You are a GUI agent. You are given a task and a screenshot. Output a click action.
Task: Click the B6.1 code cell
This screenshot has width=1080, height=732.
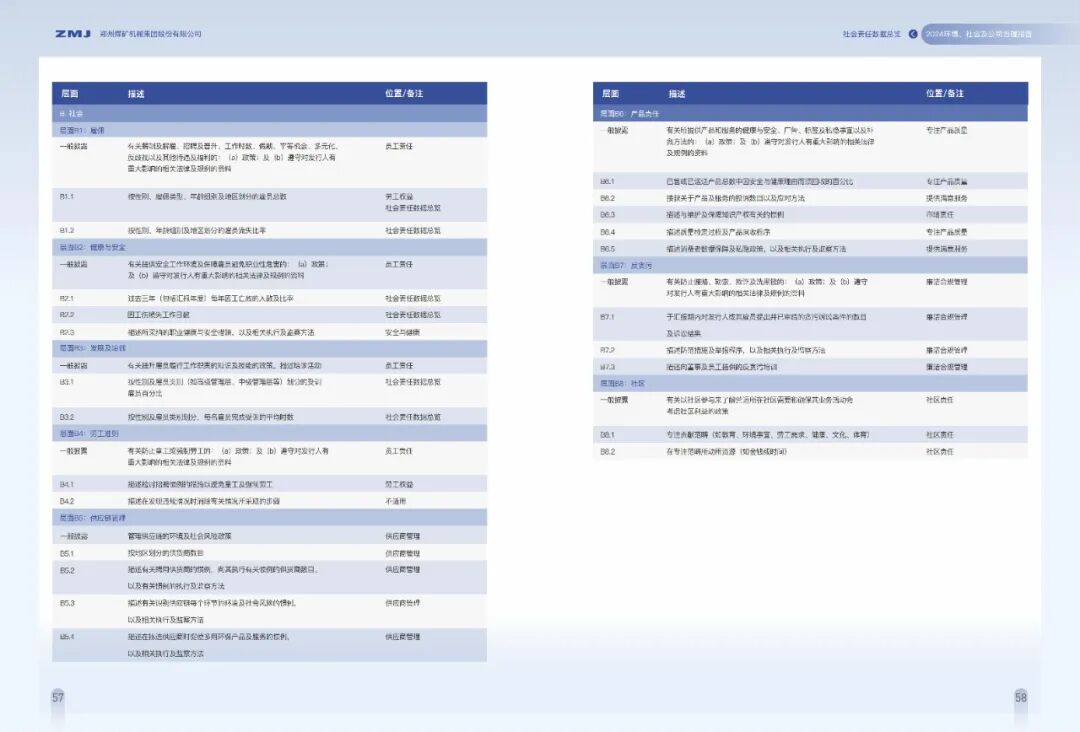point(608,182)
